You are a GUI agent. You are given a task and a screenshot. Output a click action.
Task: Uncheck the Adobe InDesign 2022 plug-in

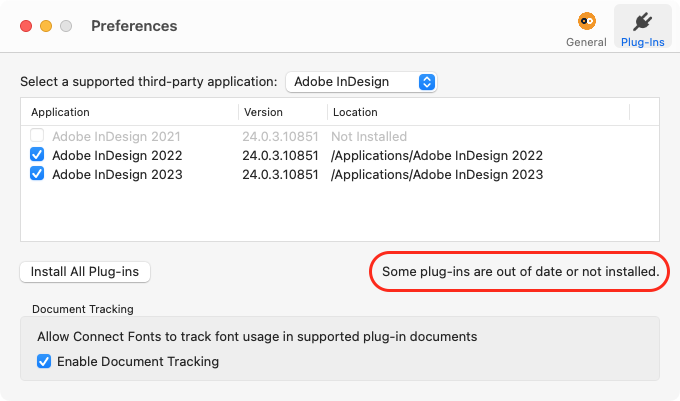pyautogui.click(x=37, y=155)
